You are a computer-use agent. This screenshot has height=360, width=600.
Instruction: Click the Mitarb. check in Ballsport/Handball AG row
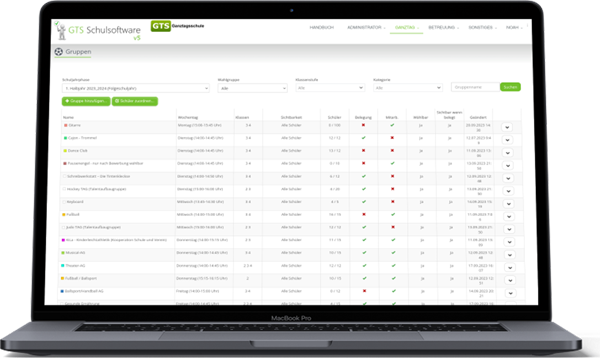click(393, 291)
